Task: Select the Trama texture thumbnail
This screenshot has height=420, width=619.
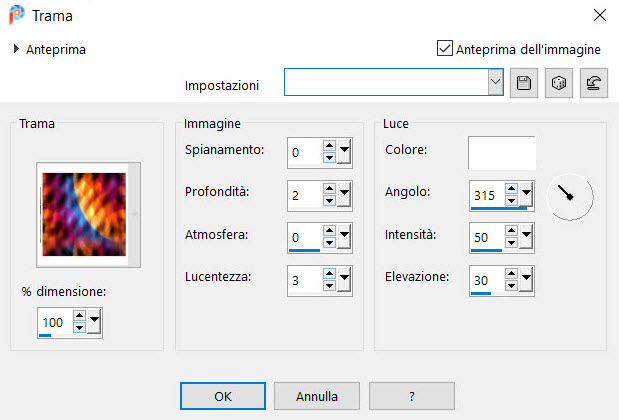Action: point(84,214)
